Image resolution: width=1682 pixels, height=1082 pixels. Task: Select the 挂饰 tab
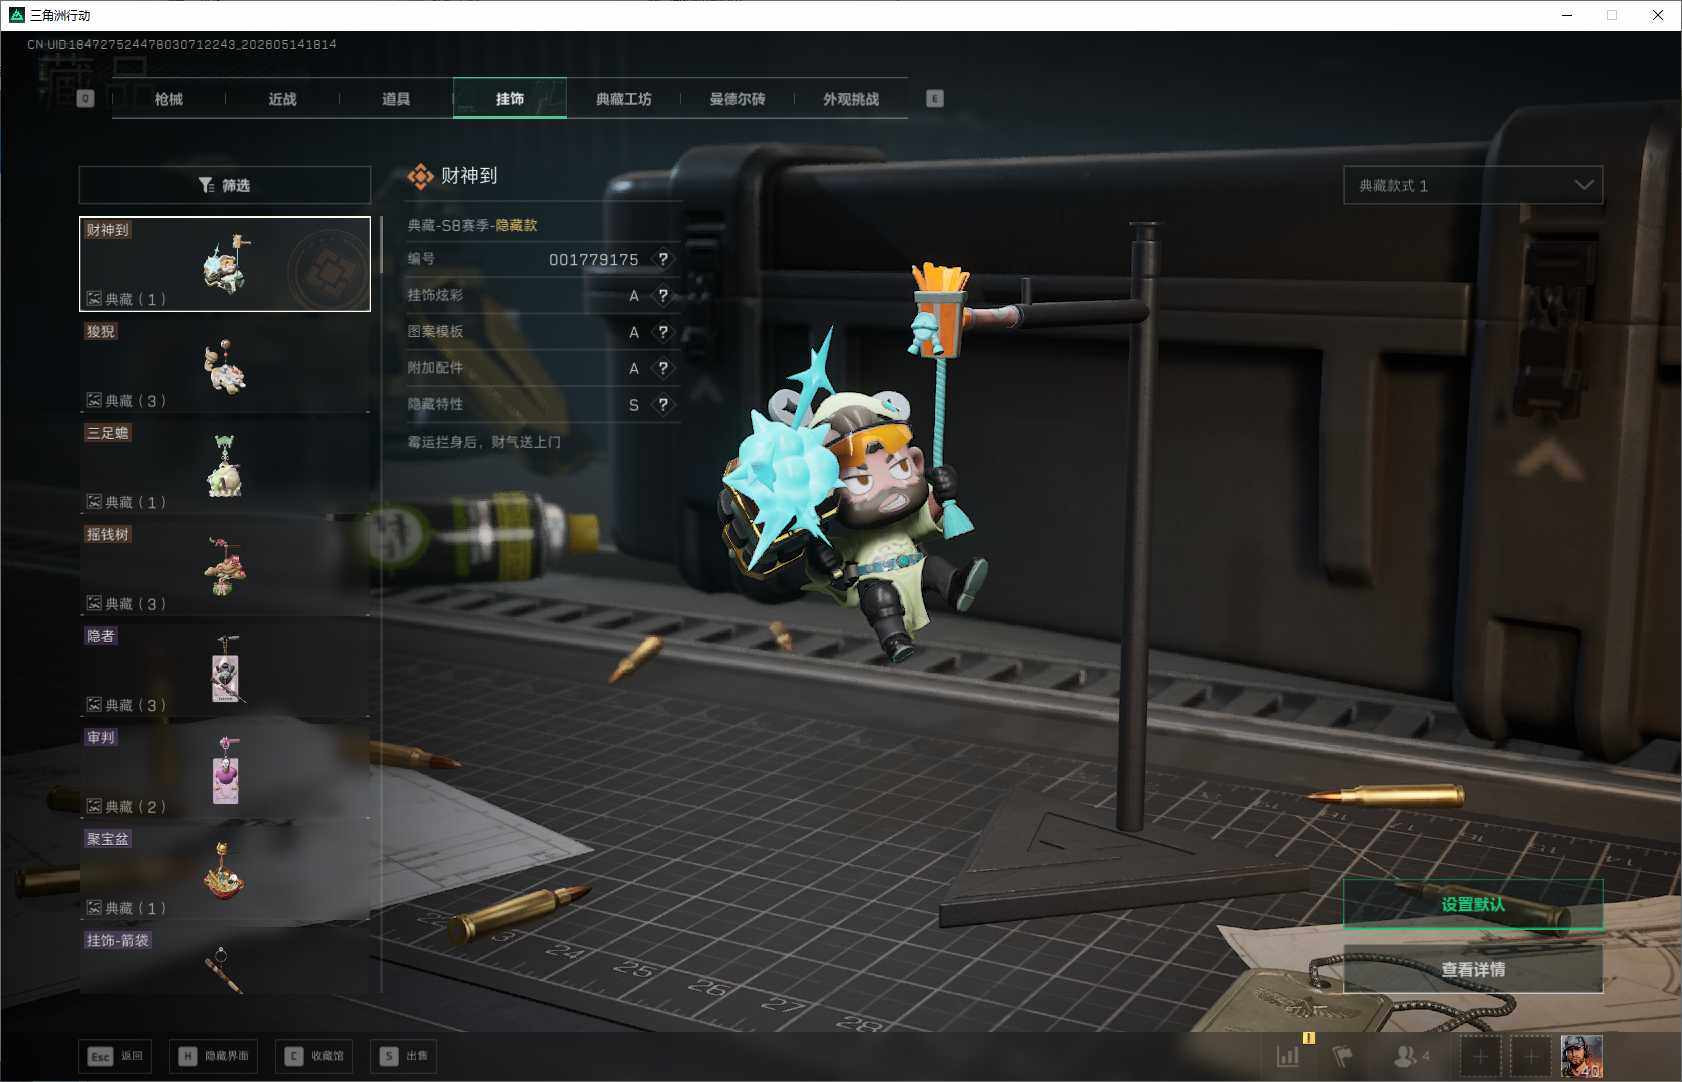click(510, 99)
